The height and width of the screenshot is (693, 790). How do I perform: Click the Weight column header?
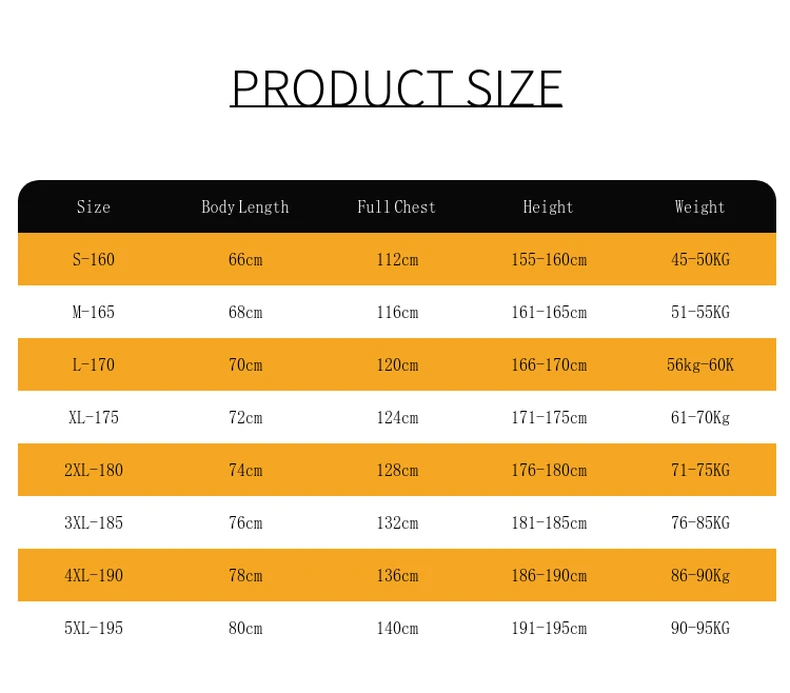pyautogui.click(x=700, y=207)
